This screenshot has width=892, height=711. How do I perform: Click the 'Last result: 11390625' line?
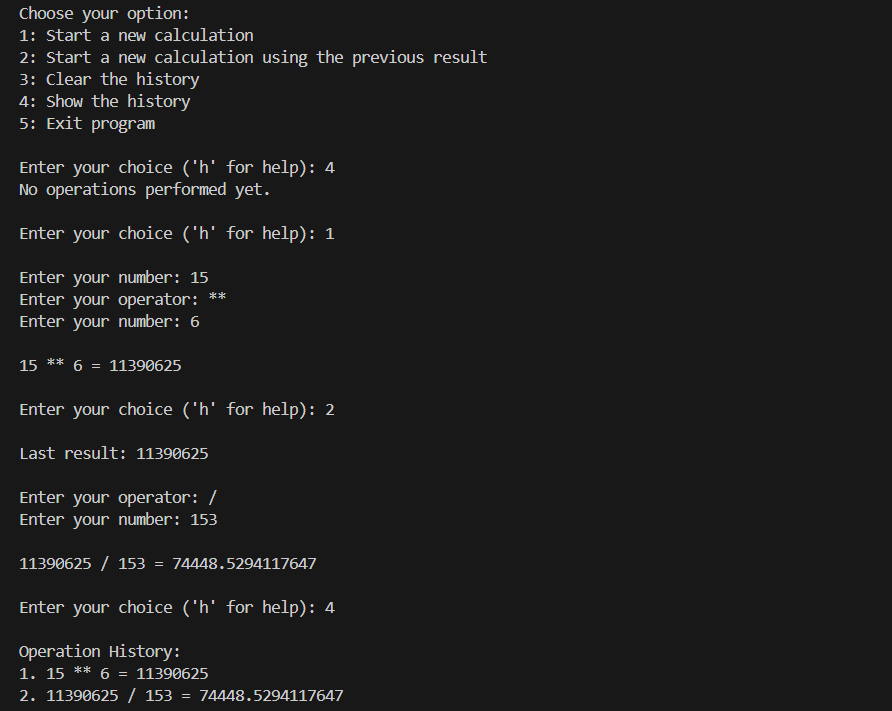point(114,454)
